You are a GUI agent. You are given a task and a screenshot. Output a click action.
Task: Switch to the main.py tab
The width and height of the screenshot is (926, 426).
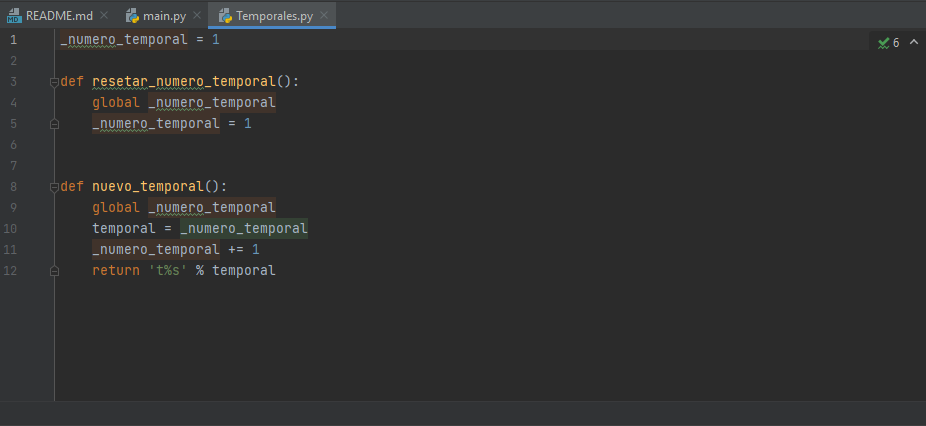[x=164, y=16]
